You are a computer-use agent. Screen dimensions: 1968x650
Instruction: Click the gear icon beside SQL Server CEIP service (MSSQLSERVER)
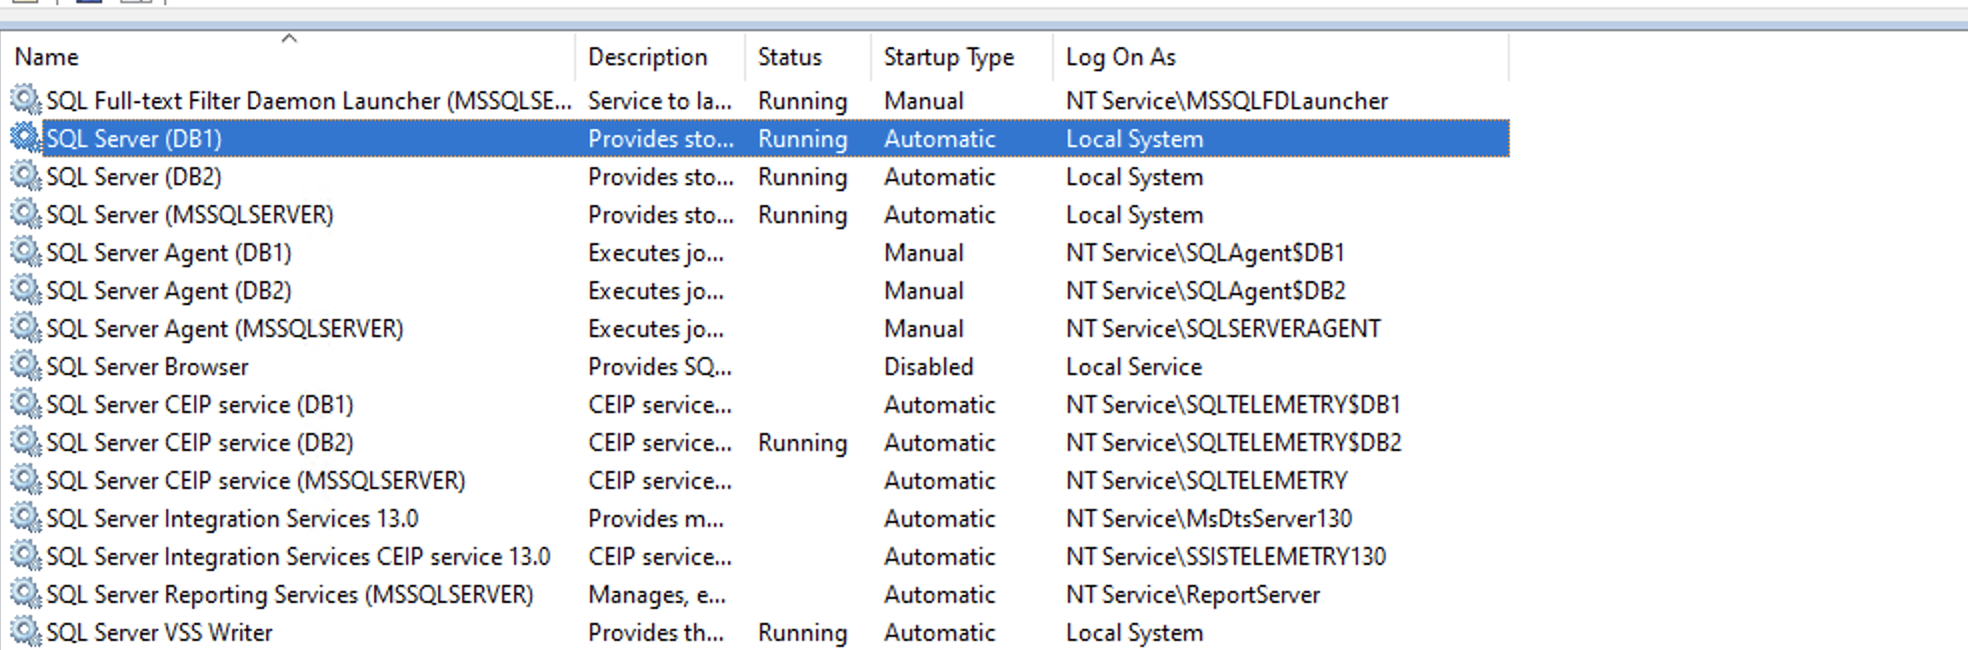click(26, 479)
